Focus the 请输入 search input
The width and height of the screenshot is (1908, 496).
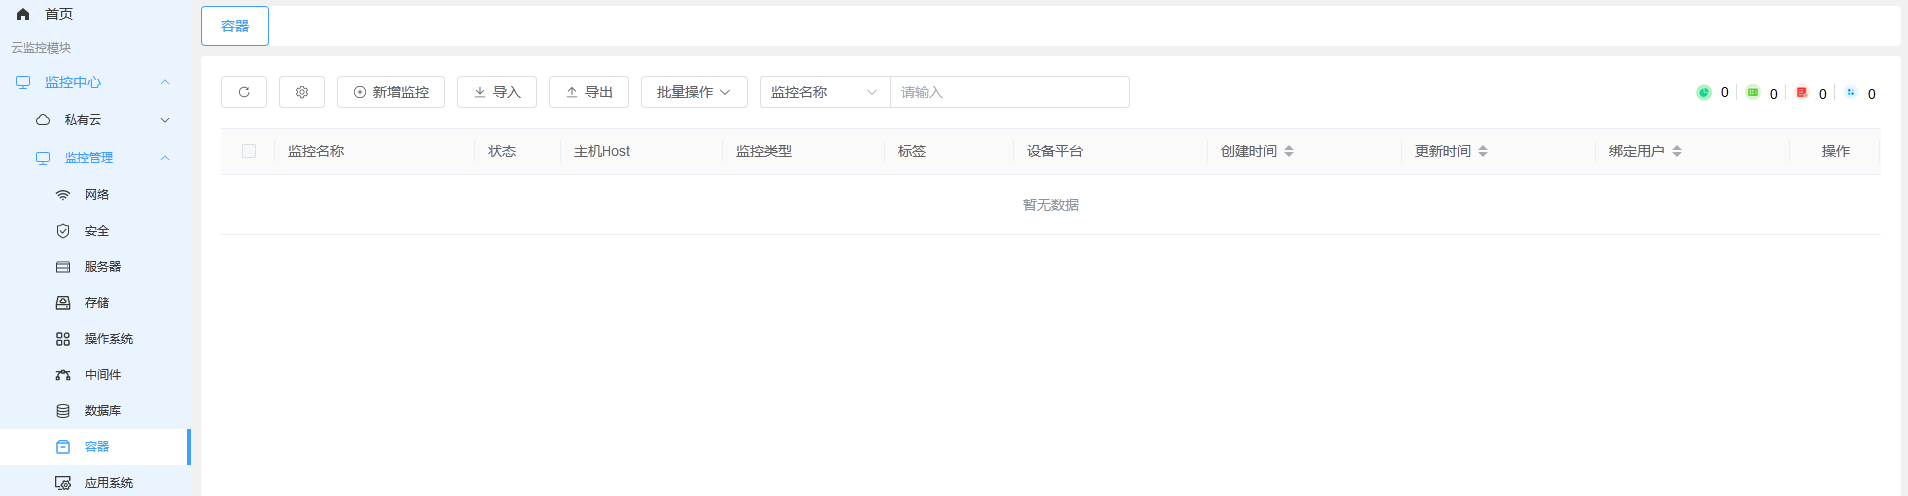[1010, 92]
